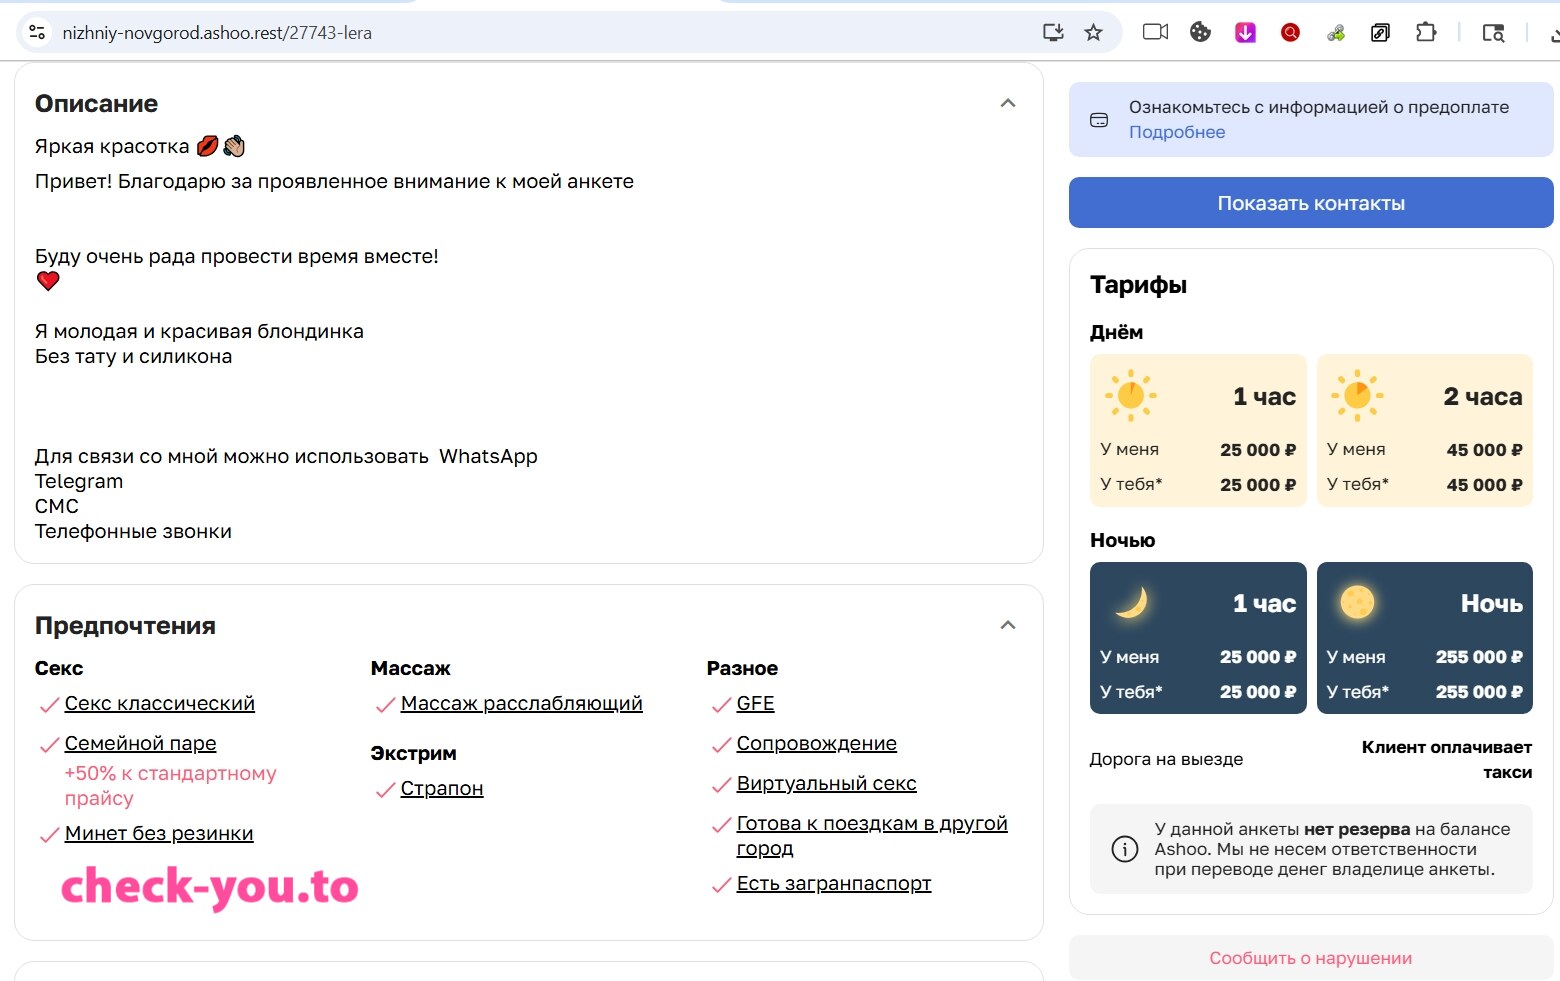Open the Подробнее prepayment link
Image resolution: width=1560 pixels, height=981 pixels.
pyautogui.click(x=1177, y=132)
